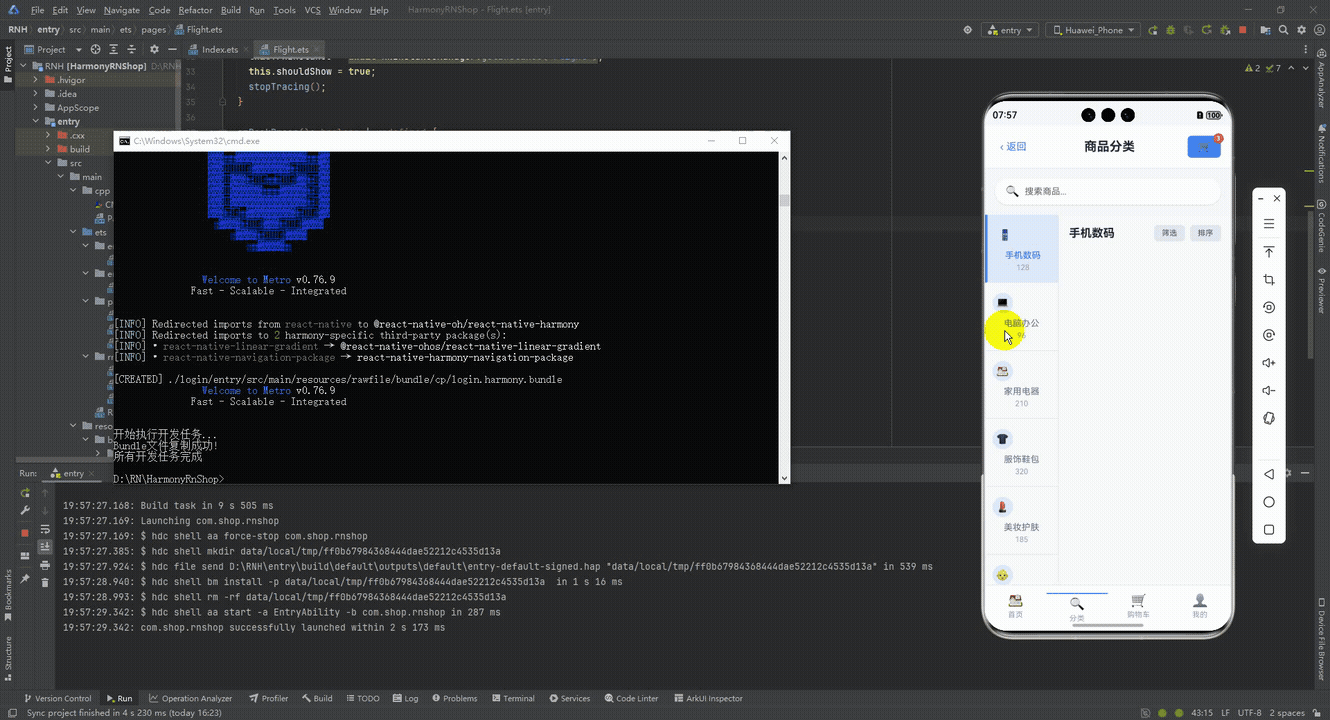Open the ArkUI Inspector tool window
This screenshot has width=1330, height=720.
pos(708,698)
